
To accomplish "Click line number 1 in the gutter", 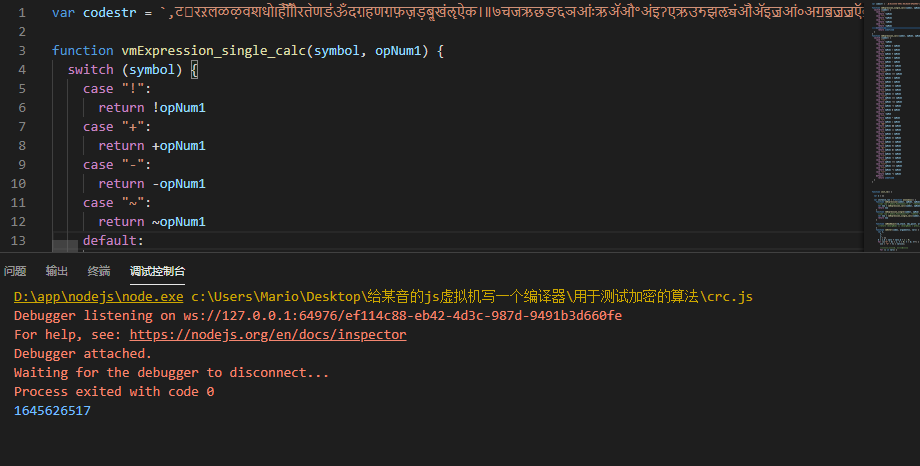I will pos(21,12).
